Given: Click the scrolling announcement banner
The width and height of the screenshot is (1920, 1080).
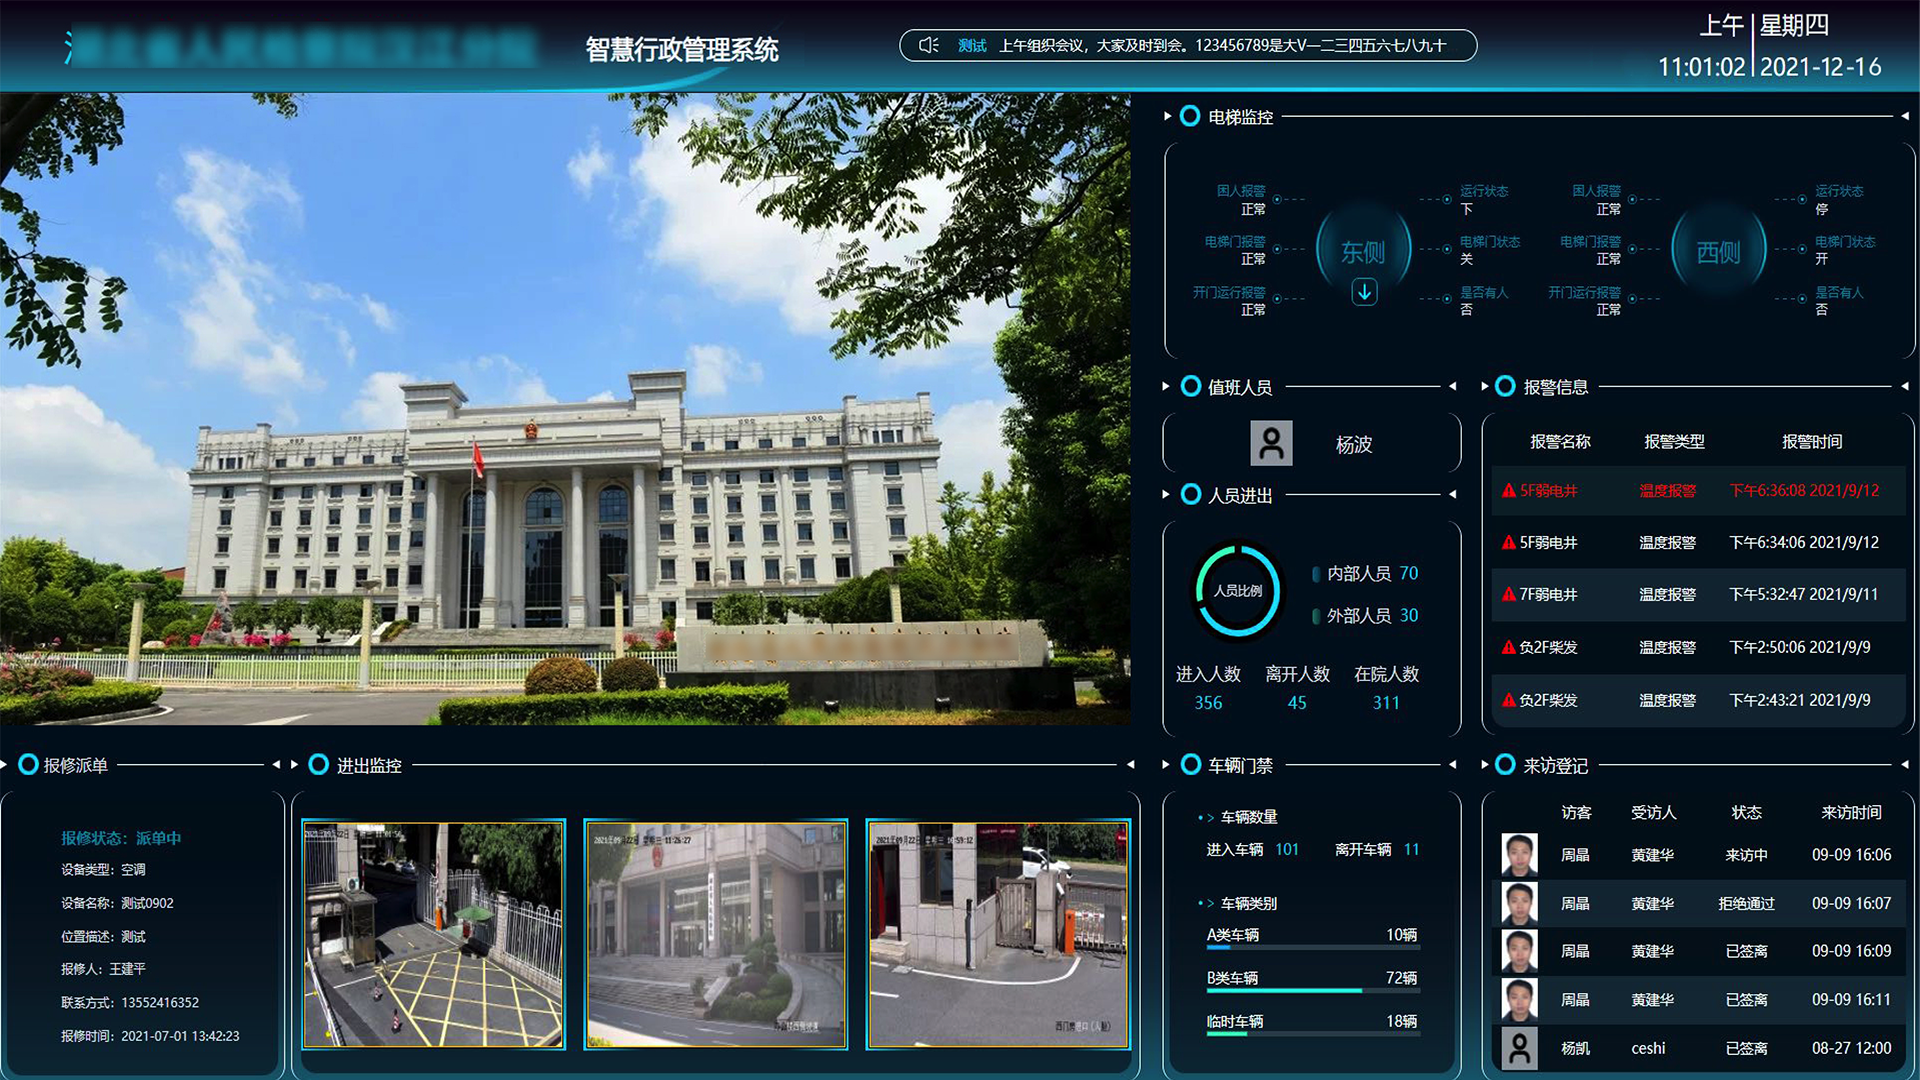Looking at the screenshot, I should tap(1188, 45).
